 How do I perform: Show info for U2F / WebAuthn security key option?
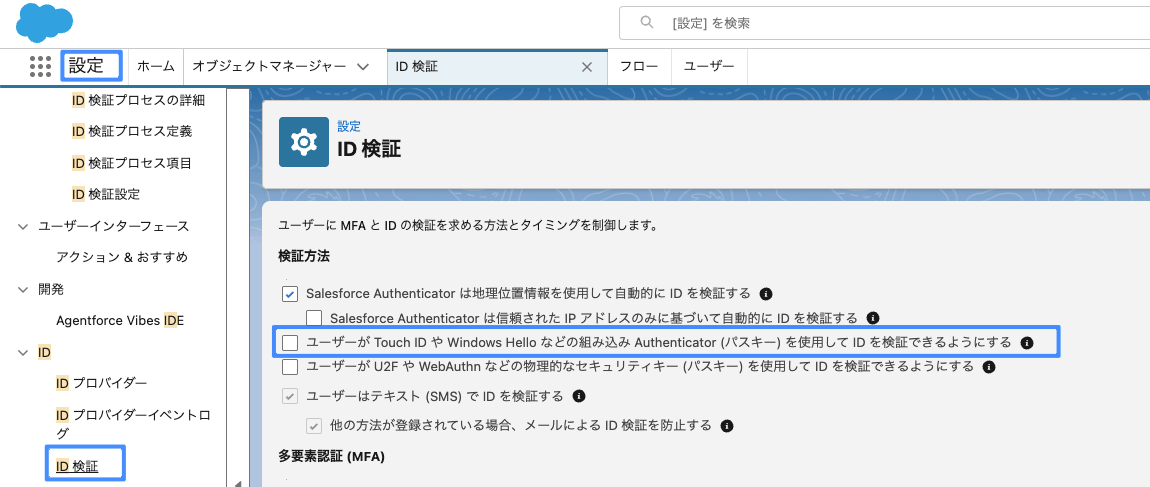click(x=989, y=366)
